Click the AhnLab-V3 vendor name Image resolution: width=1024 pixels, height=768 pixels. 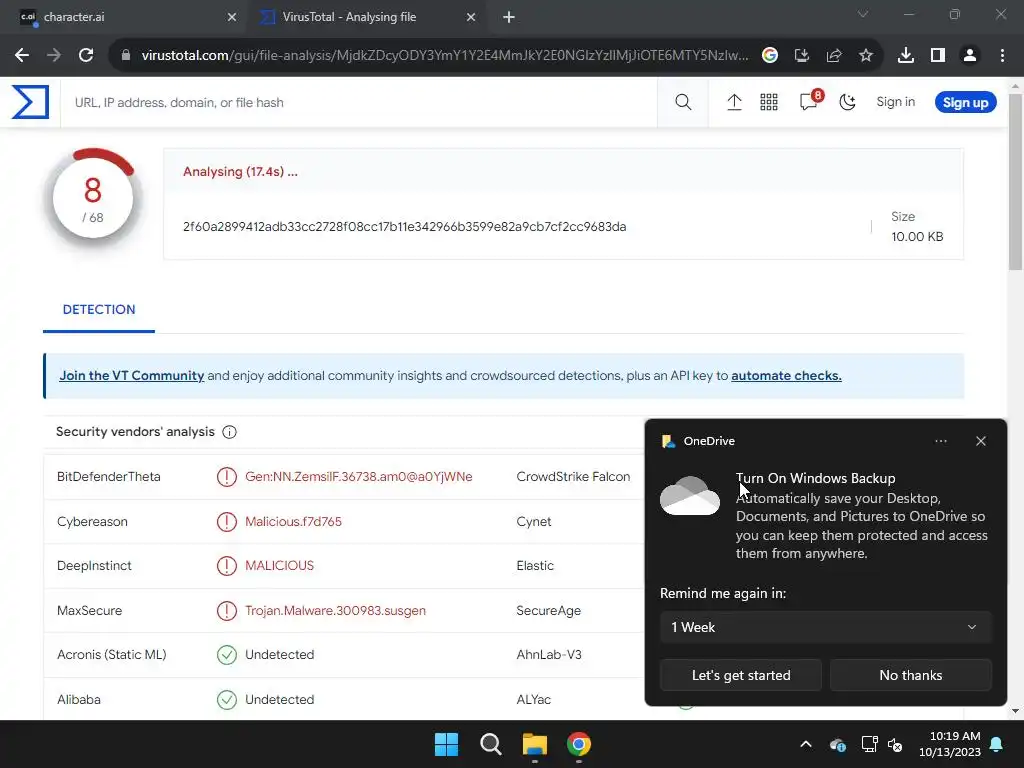pyautogui.click(x=549, y=654)
